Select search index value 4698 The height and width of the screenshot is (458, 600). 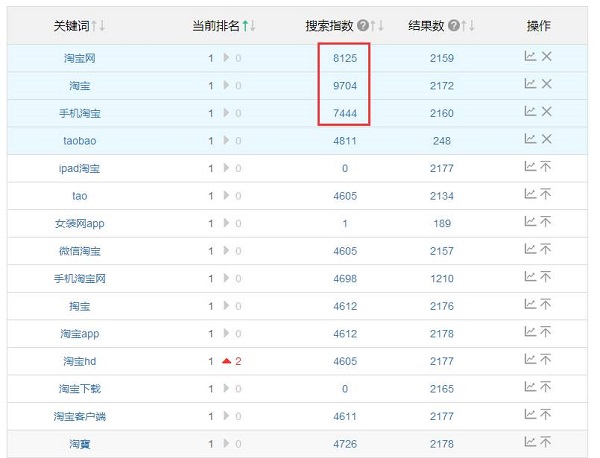(345, 279)
